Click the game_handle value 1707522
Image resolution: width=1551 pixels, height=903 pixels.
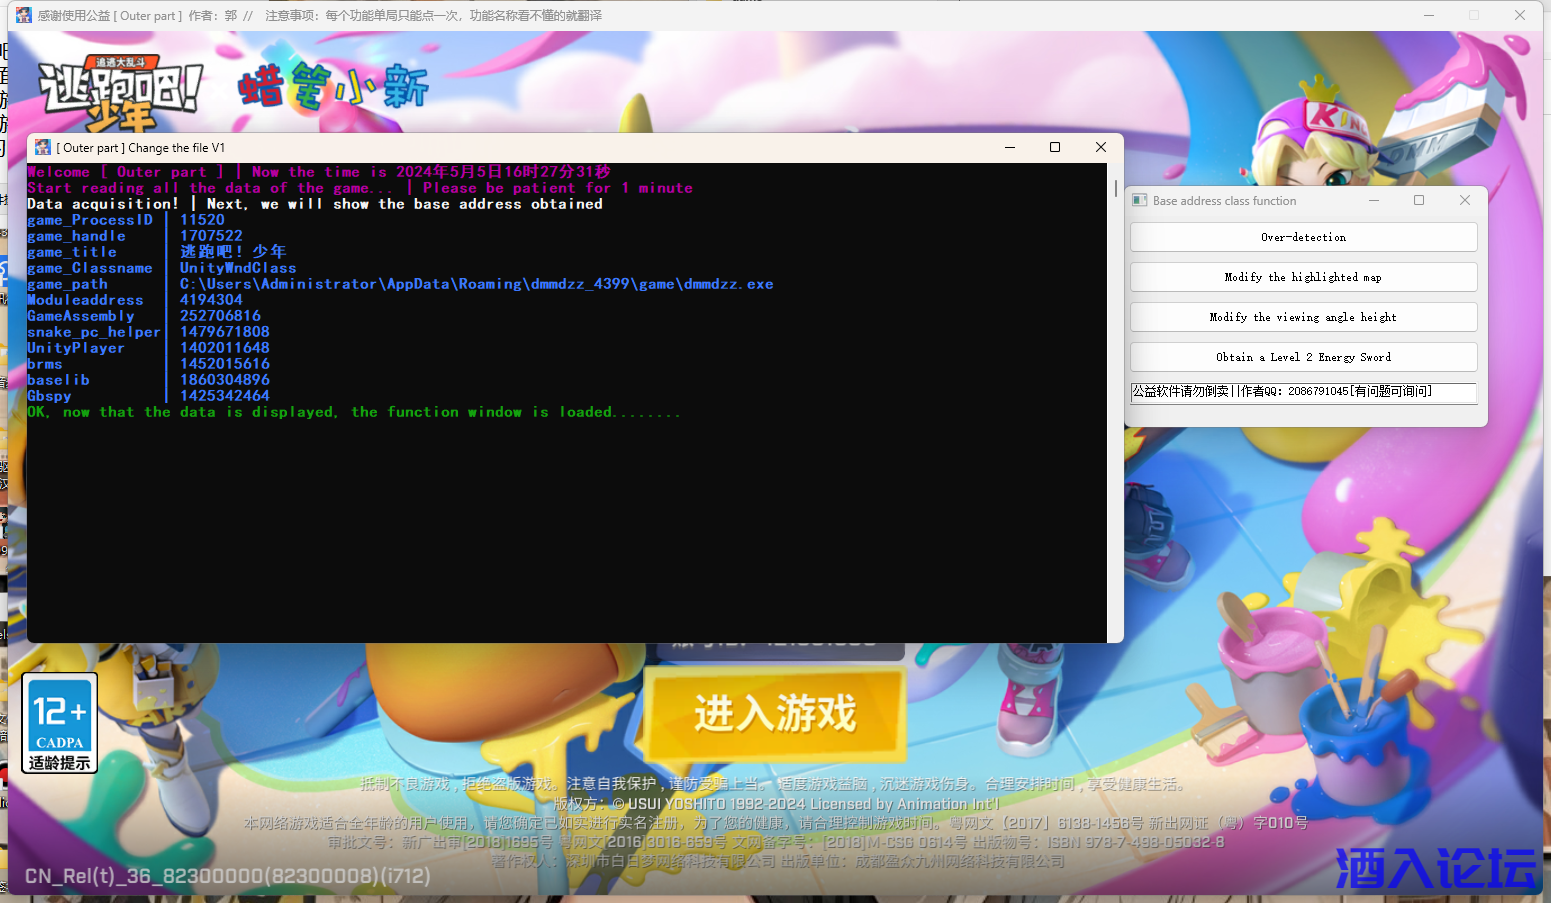(211, 236)
